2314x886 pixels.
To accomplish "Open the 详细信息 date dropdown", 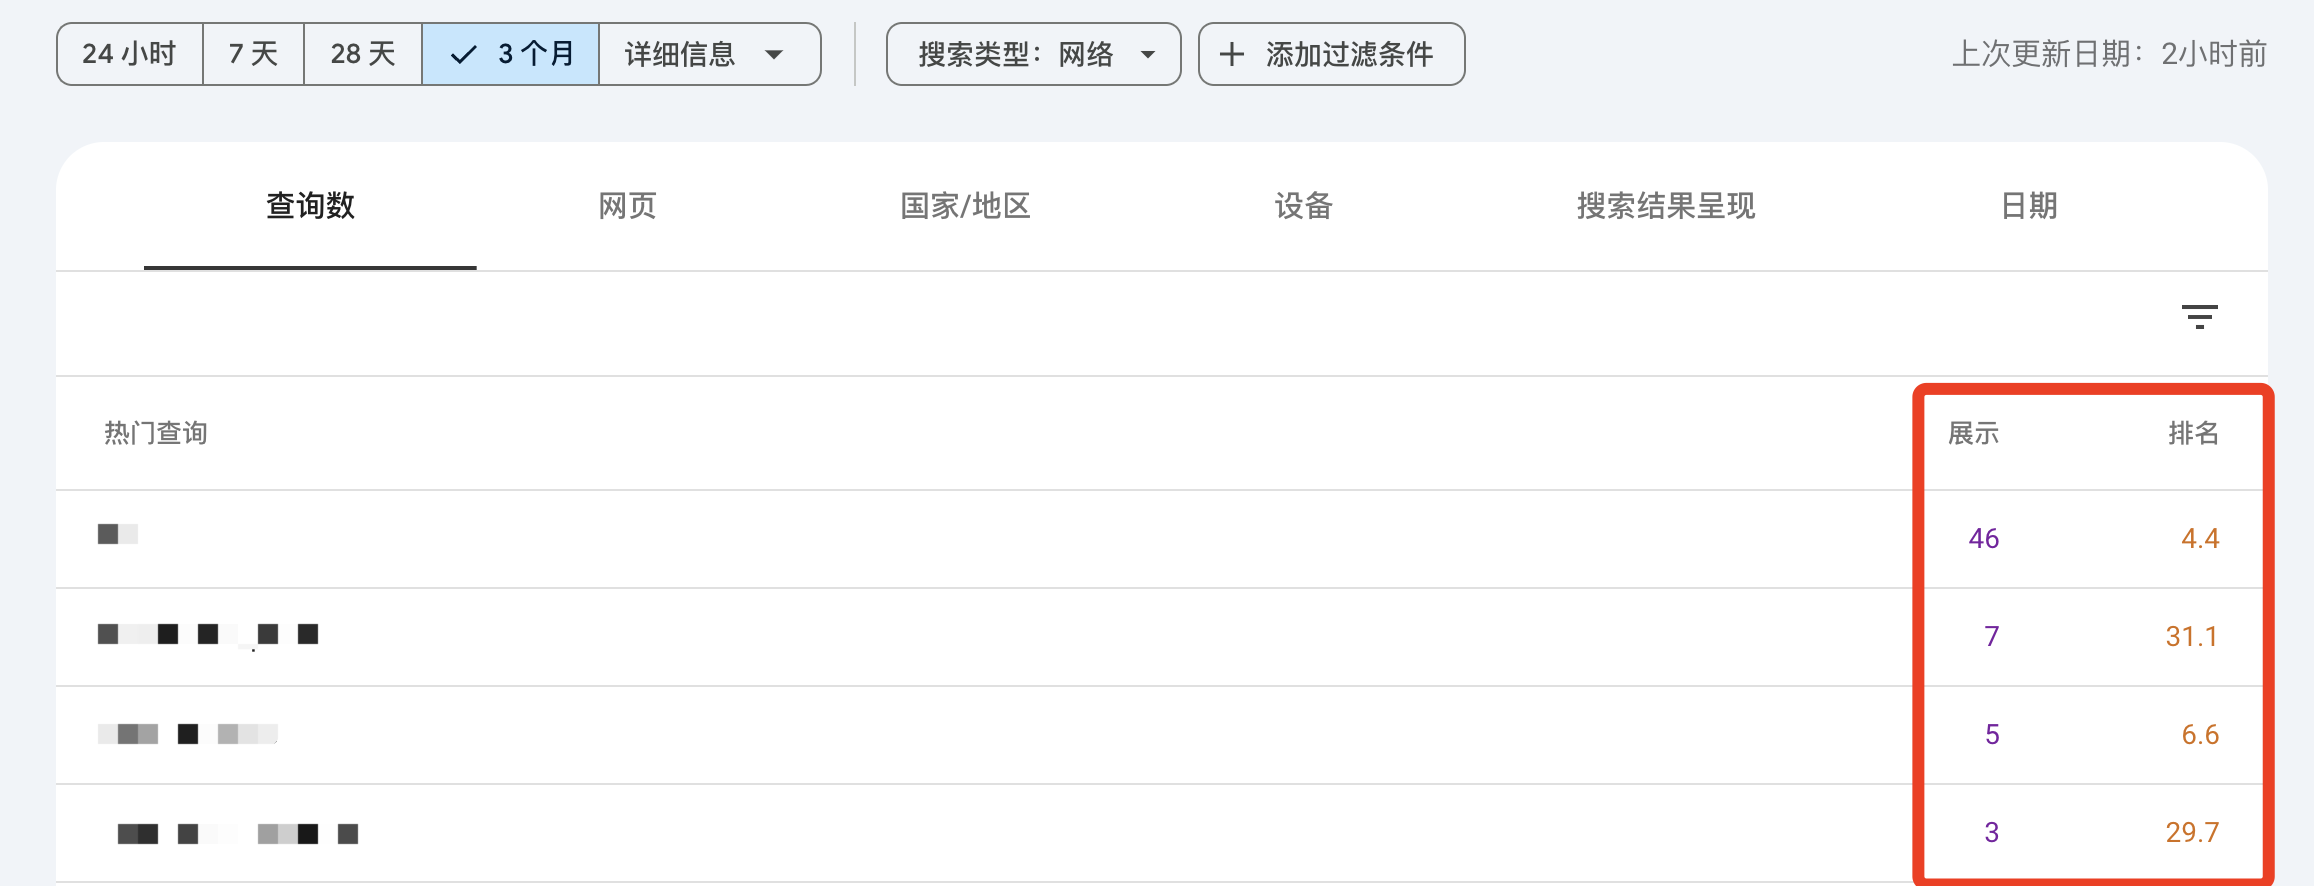I will tap(710, 54).
